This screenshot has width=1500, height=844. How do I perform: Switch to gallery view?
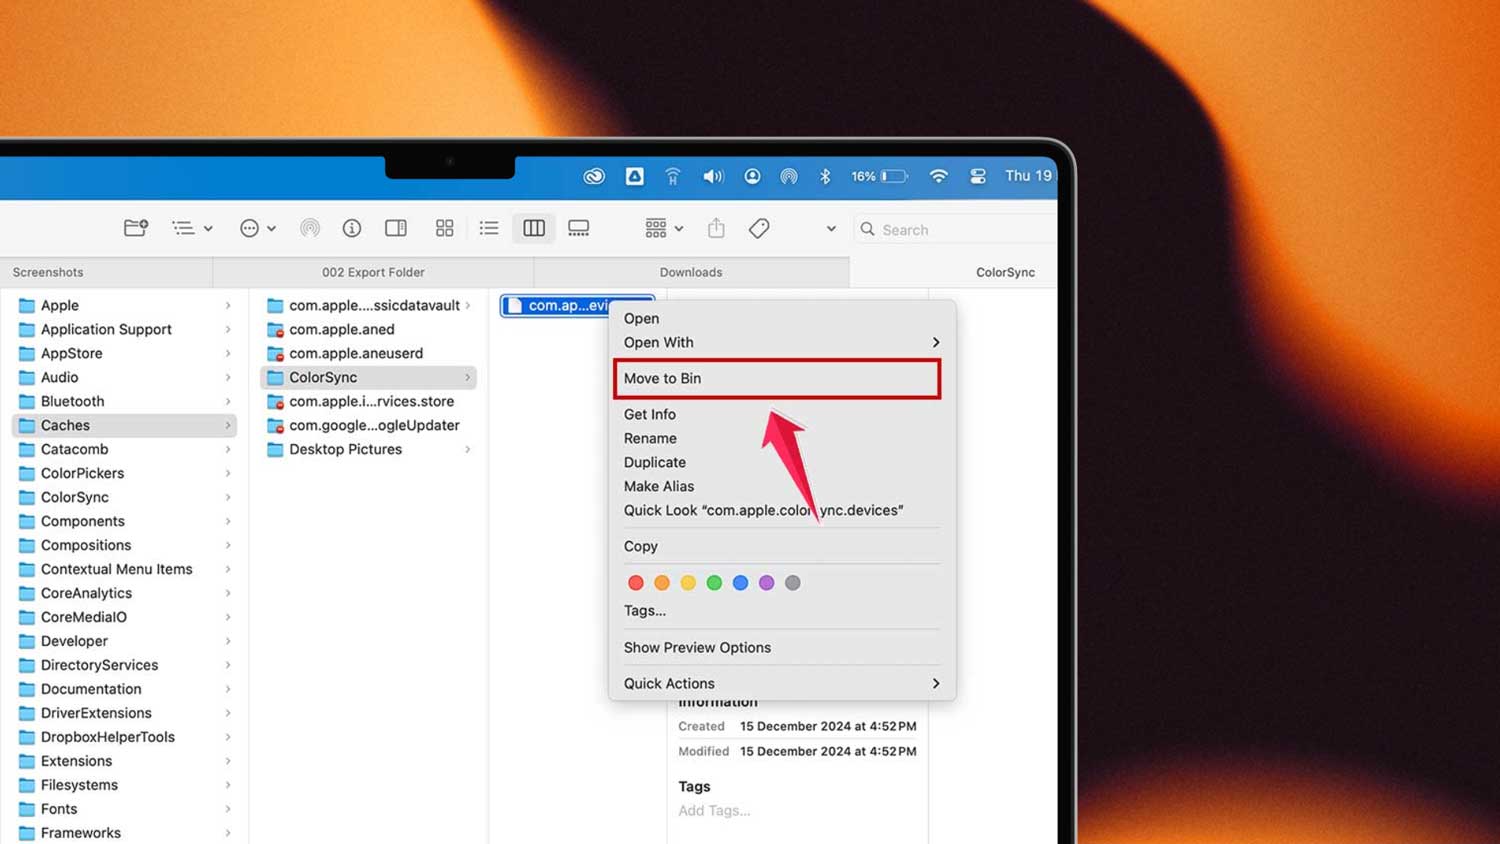click(578, 228)
